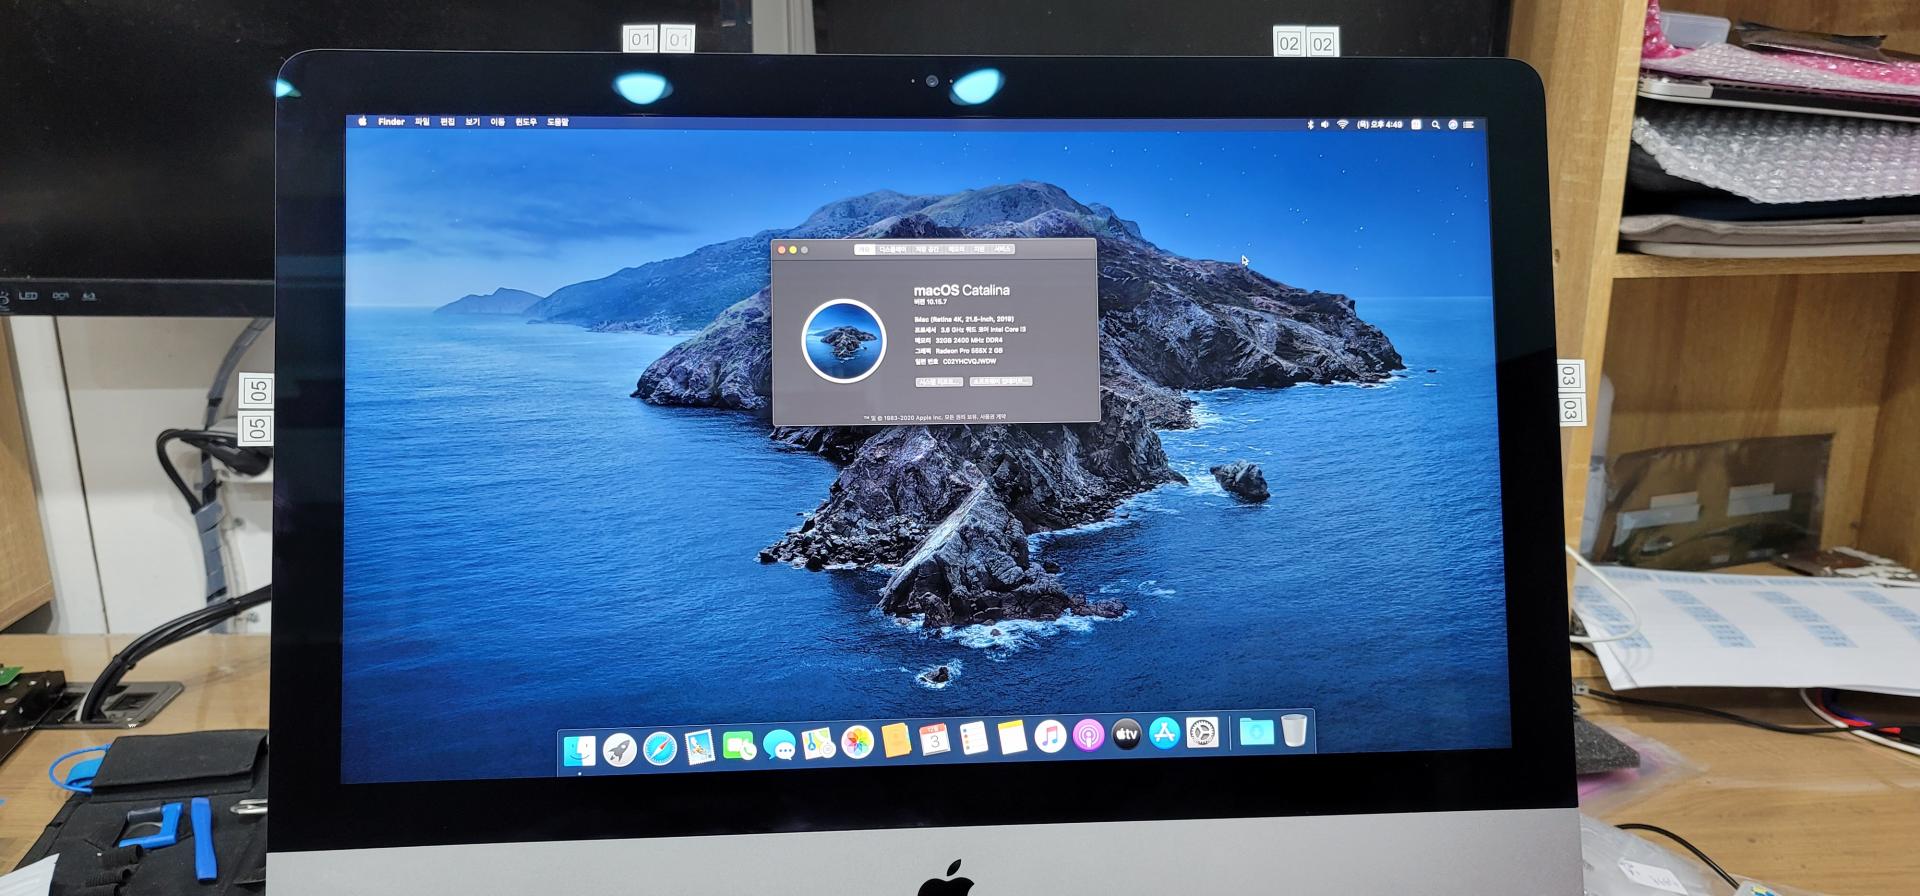
Task: Open FaceTime from the Dock
Action: pyautogui.click(x=739, y=745)
